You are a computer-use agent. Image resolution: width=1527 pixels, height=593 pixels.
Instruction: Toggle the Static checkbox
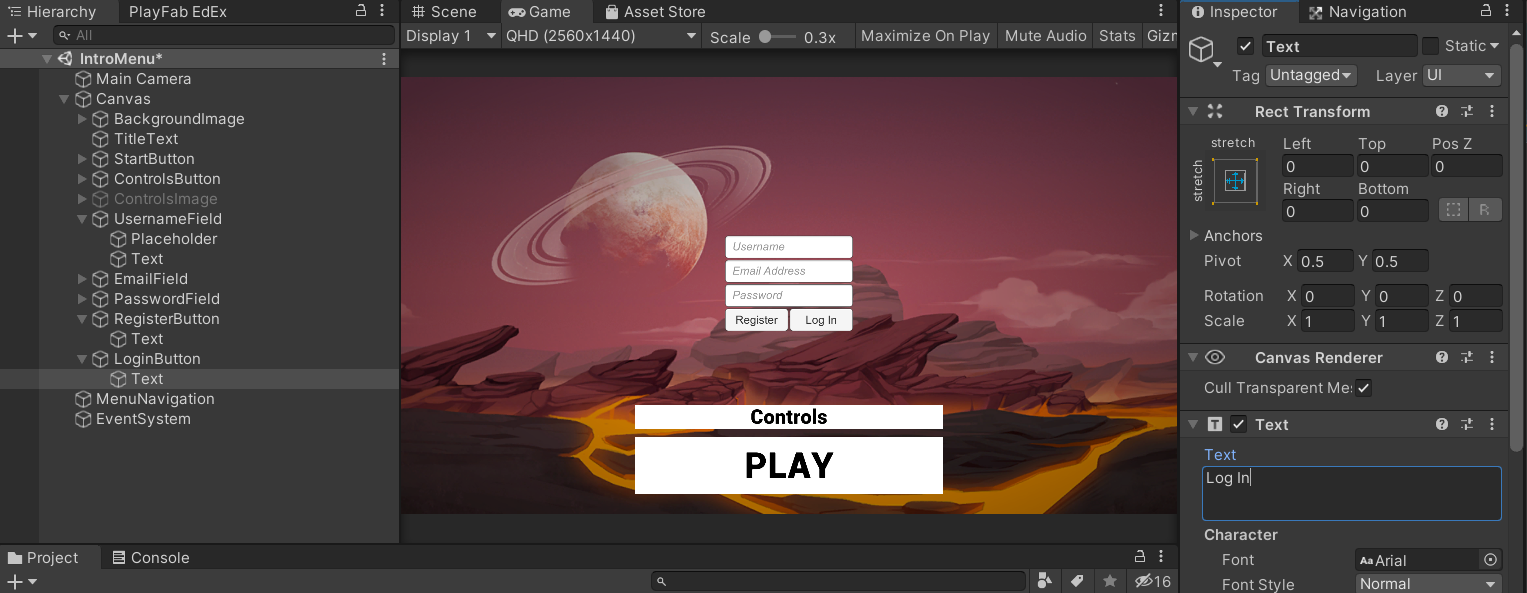(x=1430, y=46)
